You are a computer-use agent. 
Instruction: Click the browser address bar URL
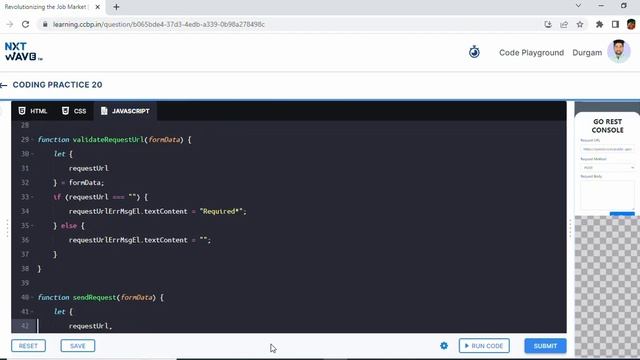(159, 24)
